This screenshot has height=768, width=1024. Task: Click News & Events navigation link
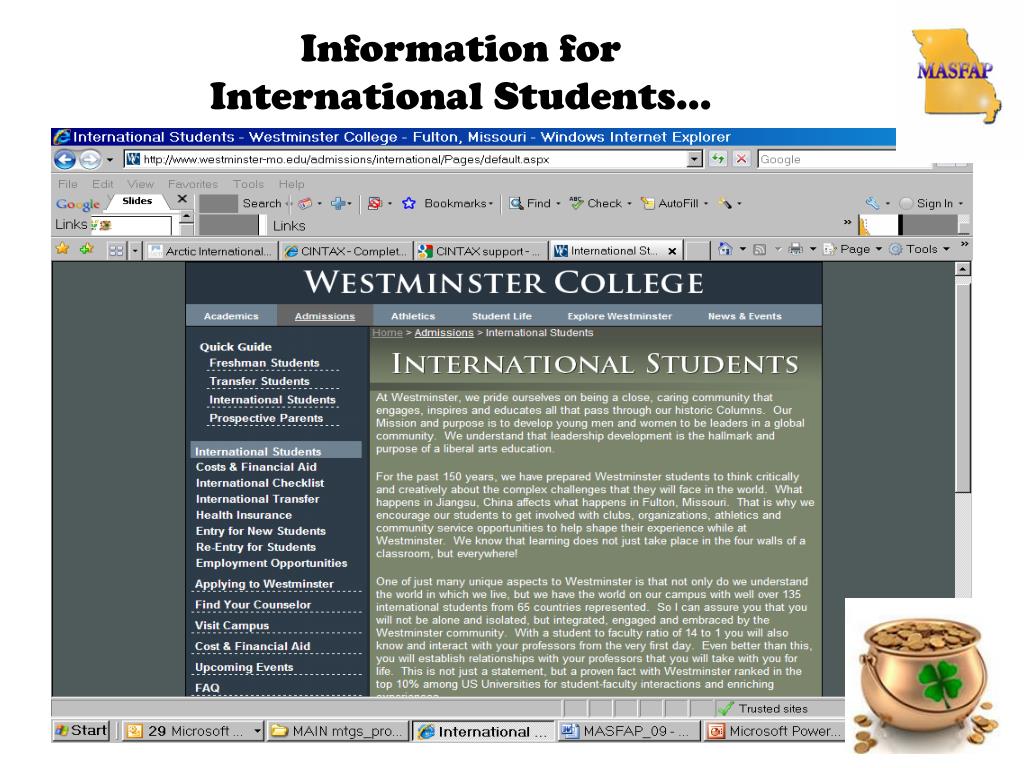tap(744, 316)
